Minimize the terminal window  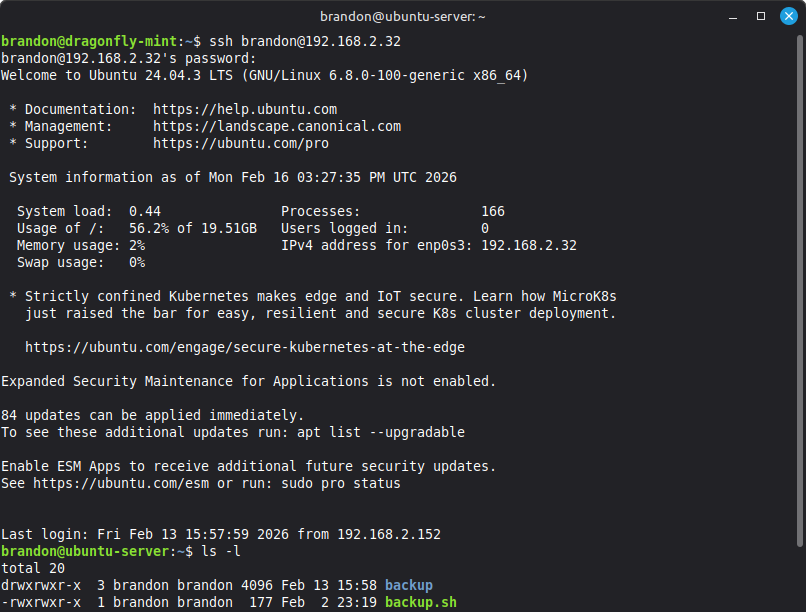(736, 16)
